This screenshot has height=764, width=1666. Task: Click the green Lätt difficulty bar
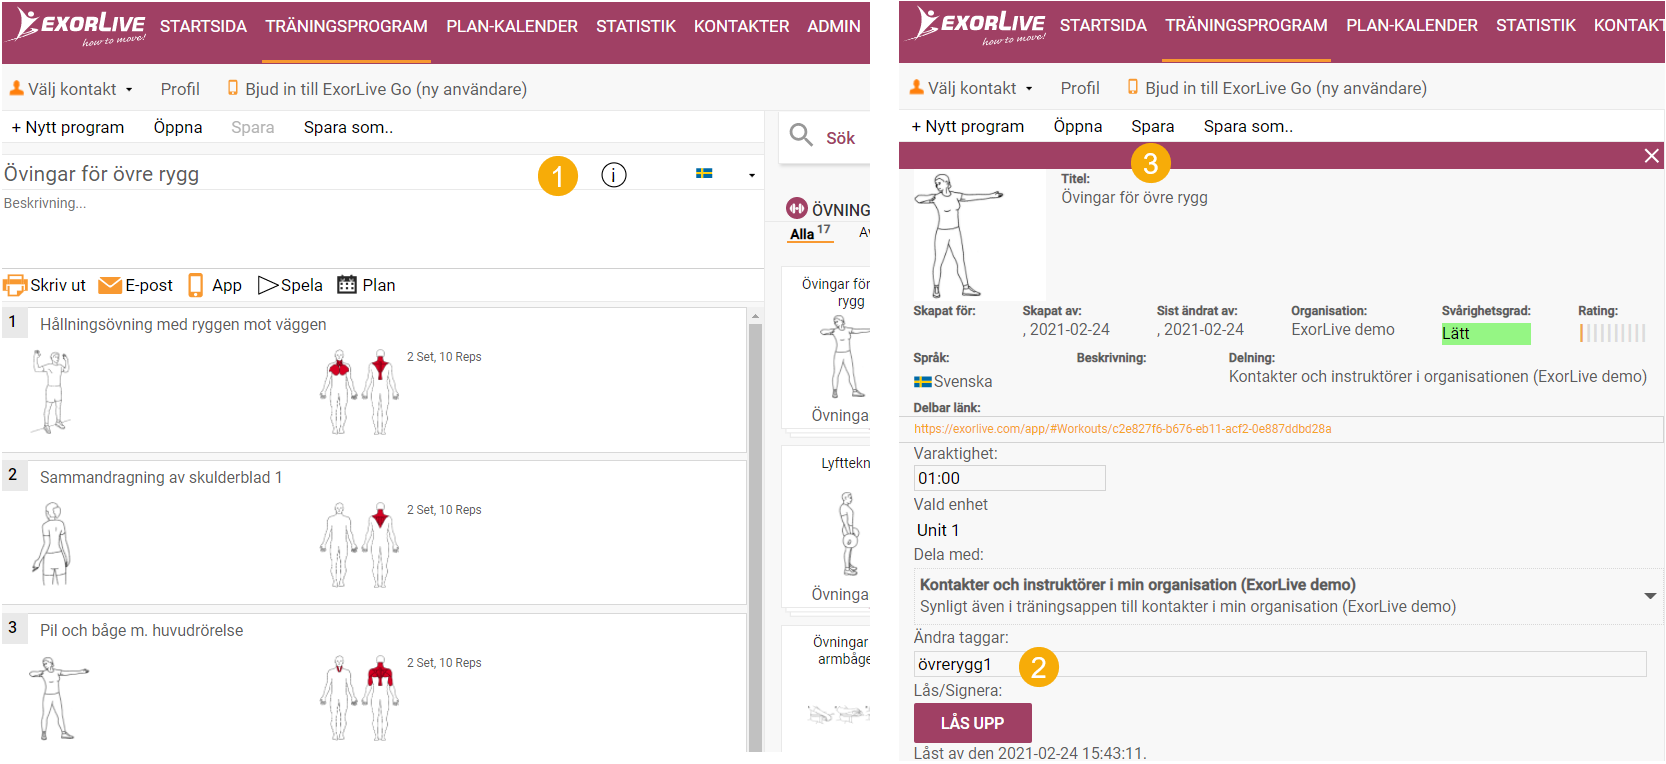coord(1485,333)
